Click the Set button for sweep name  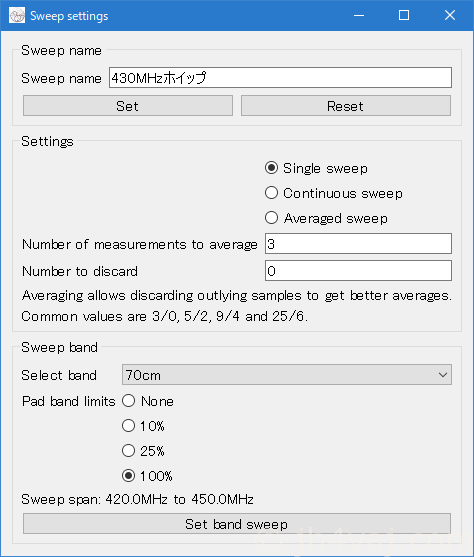tap(128, 106)
